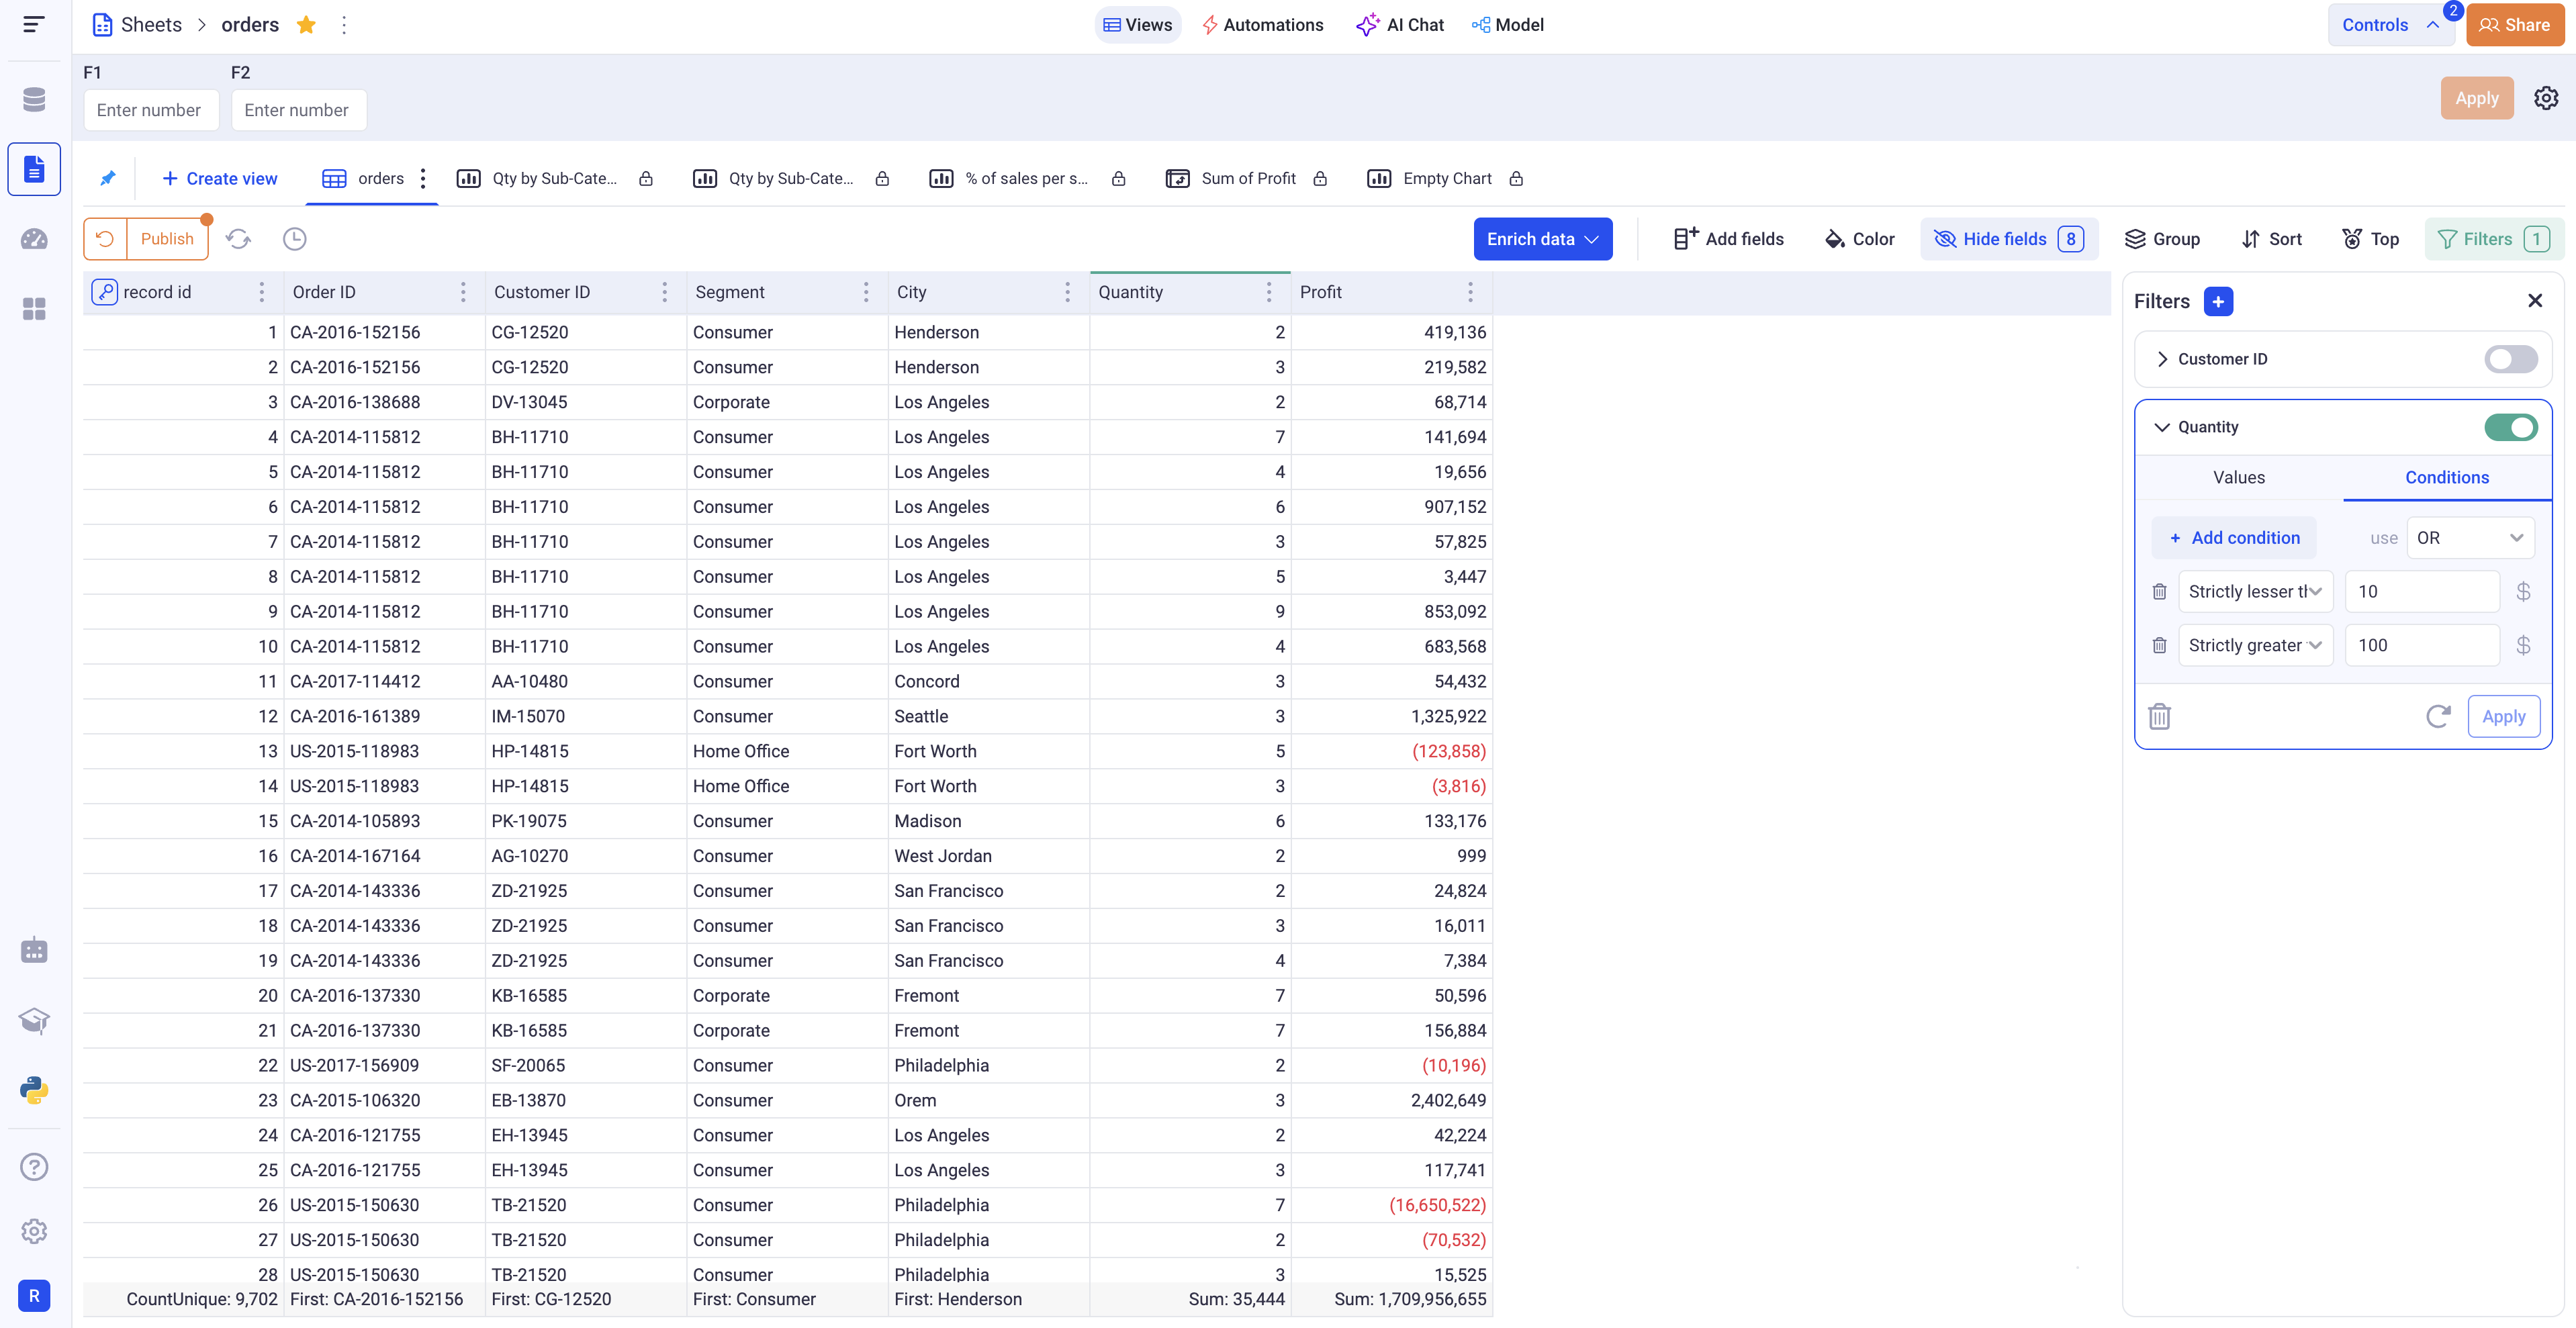Screen dimensions: 2576x1328
Task: Open the Sum of Profit view tab
Action: pos(1247,179)
